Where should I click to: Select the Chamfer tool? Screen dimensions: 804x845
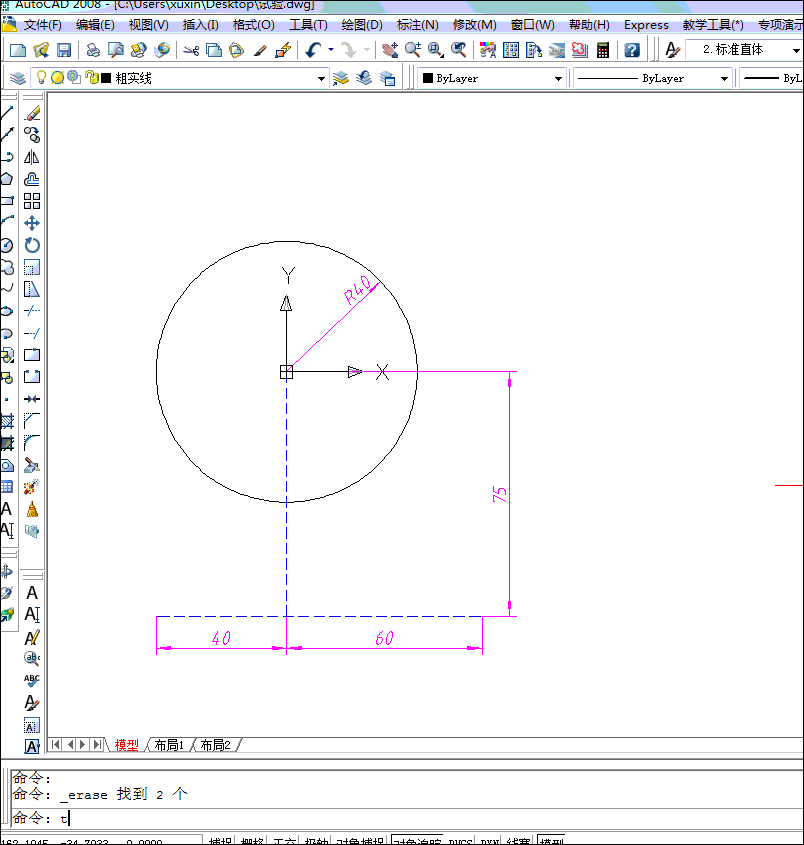coord(32,421)
